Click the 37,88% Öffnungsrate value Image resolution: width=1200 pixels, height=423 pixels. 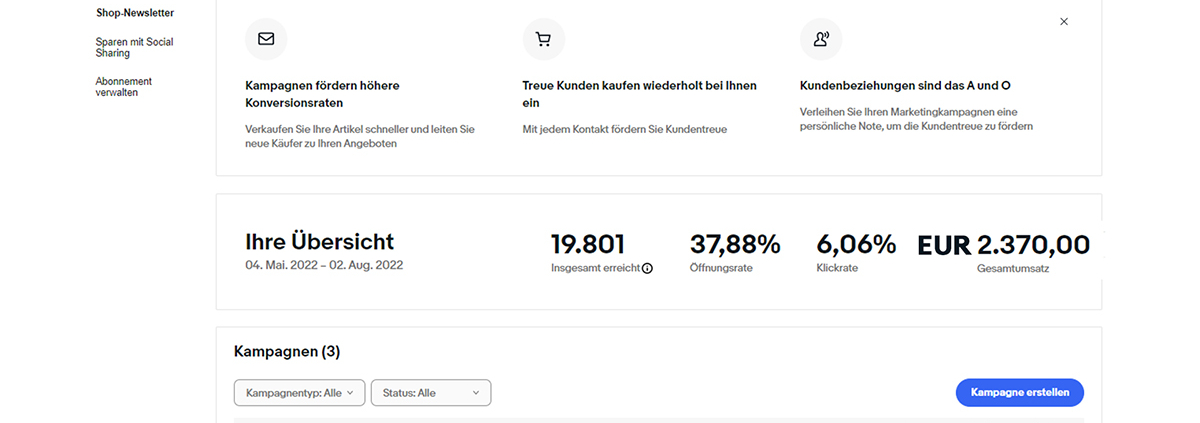click(x=735, y=244)
